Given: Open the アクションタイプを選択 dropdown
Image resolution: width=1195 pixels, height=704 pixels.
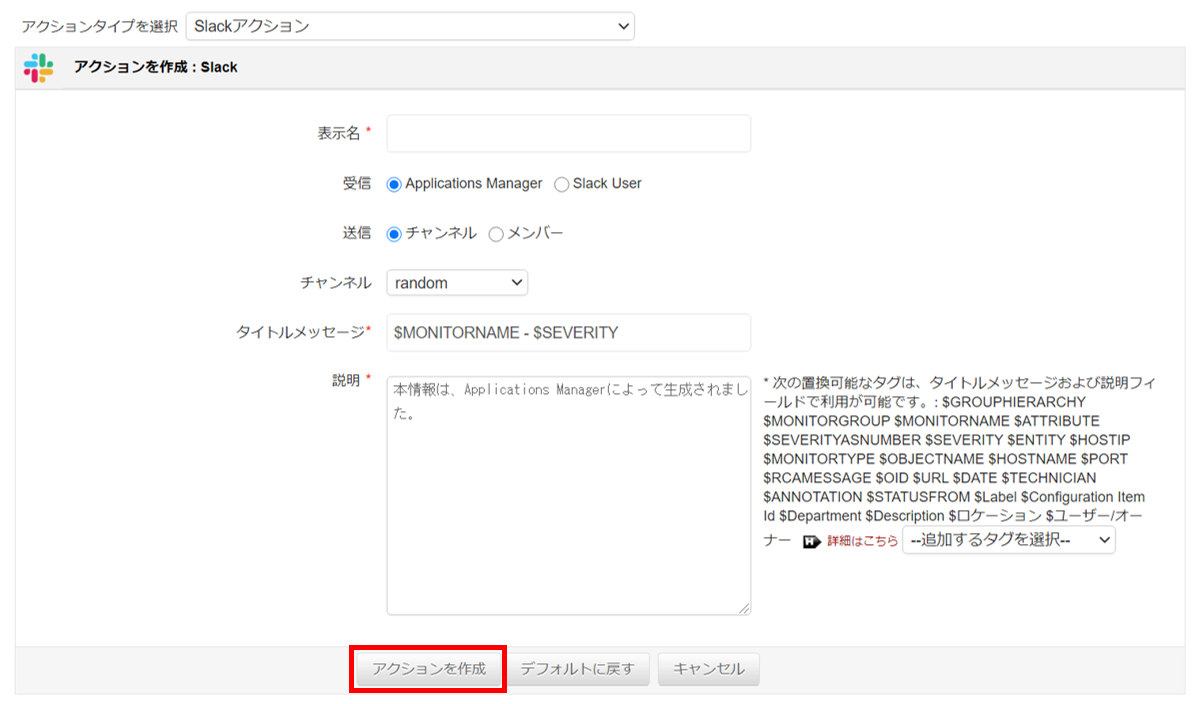Looking at the screenshot, I should click(410, 27).
